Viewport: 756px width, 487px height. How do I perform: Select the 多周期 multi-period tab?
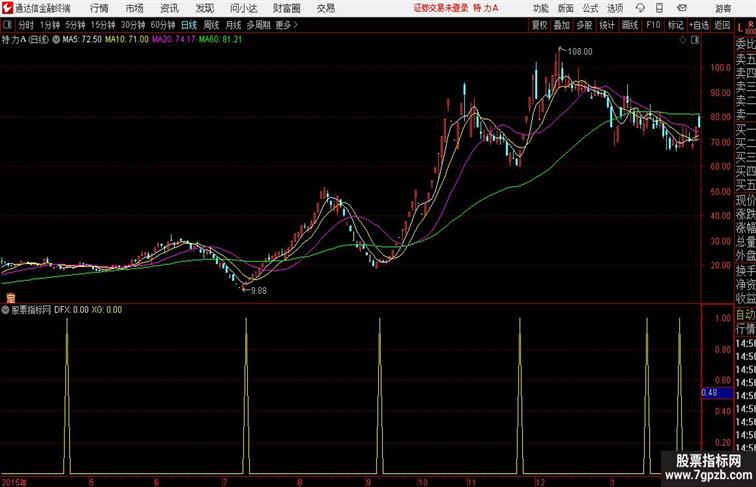click(258, 25)
